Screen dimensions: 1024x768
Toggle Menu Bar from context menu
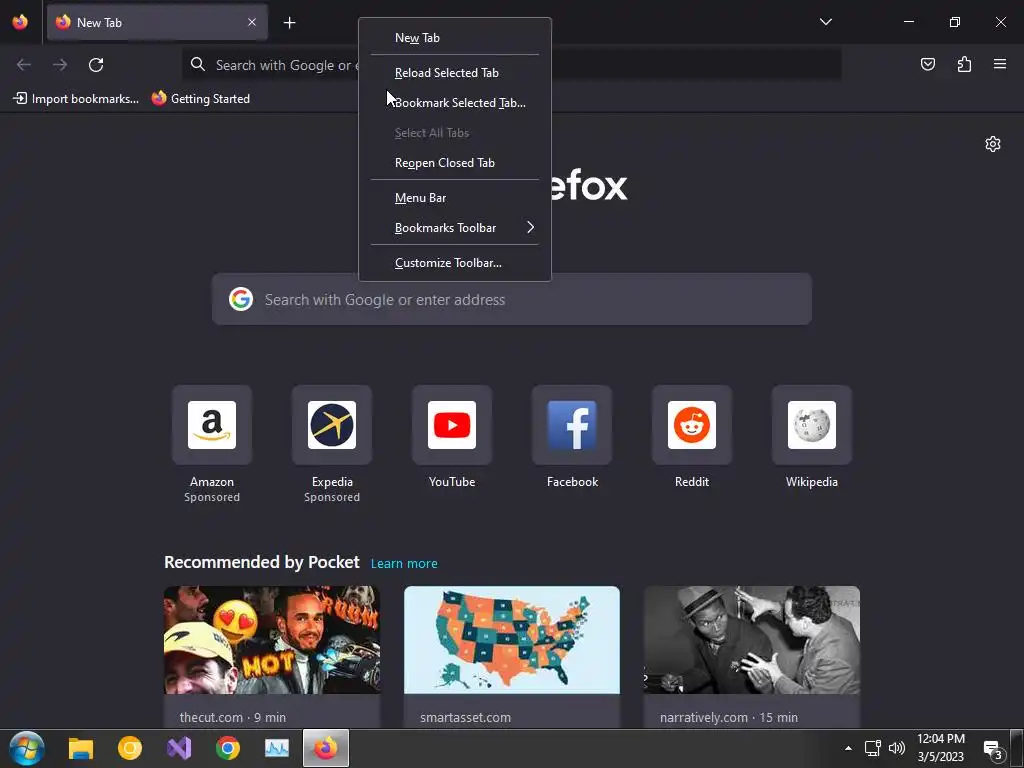[x=455, y=198]
